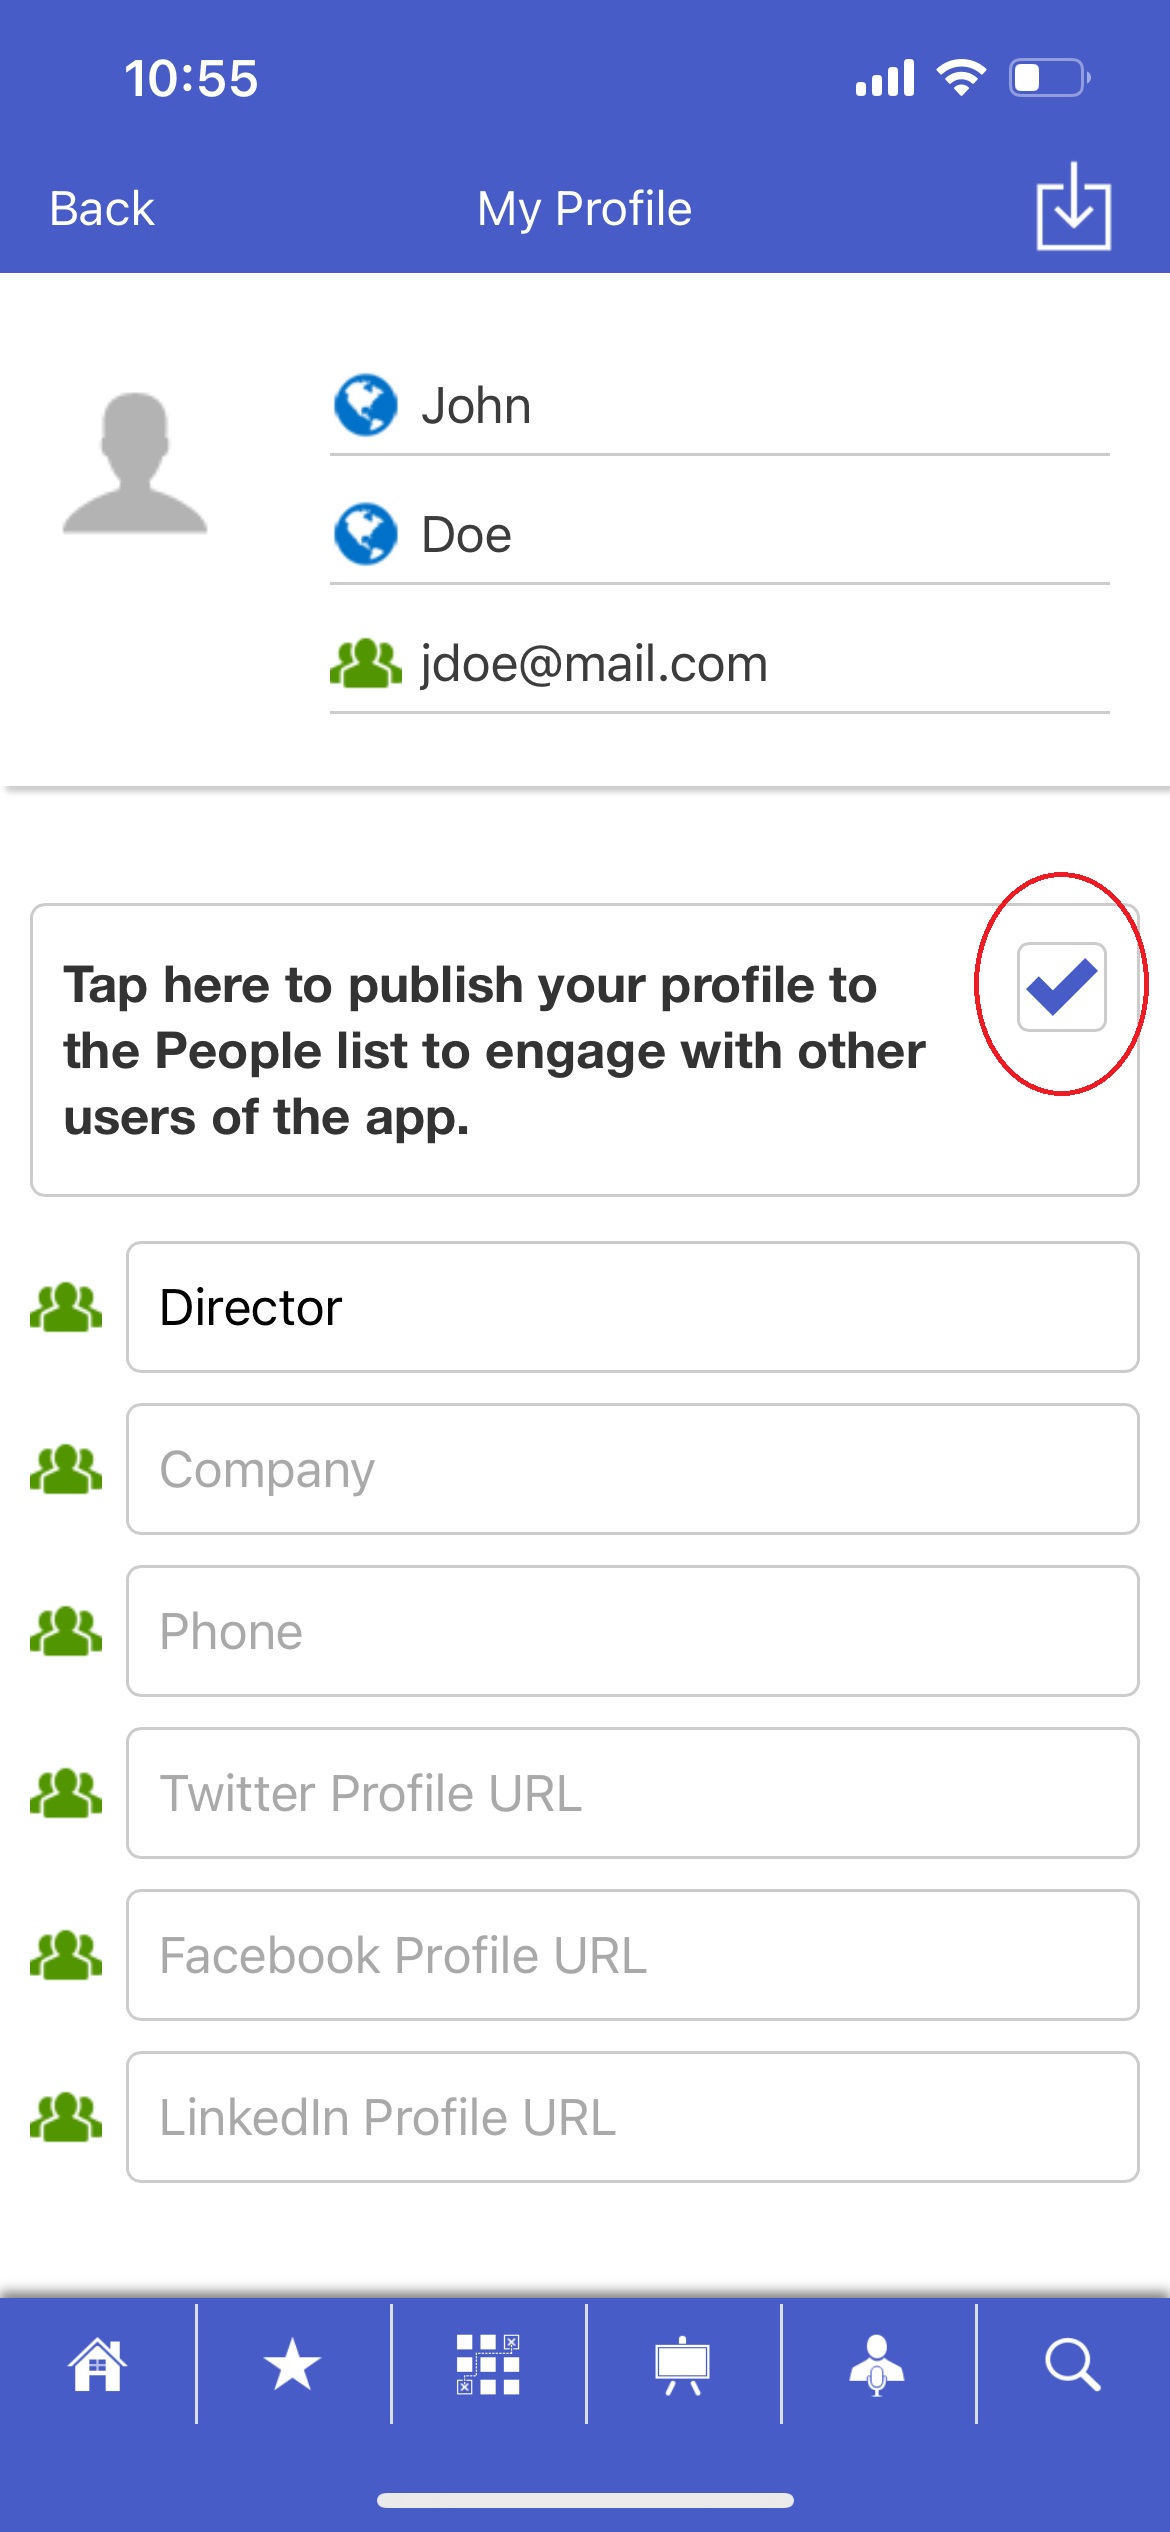Image resolution: width=1170 pixels, height=2532 pixels.
Task: Open the Favorites star tab
Action: coord(292,2364)
